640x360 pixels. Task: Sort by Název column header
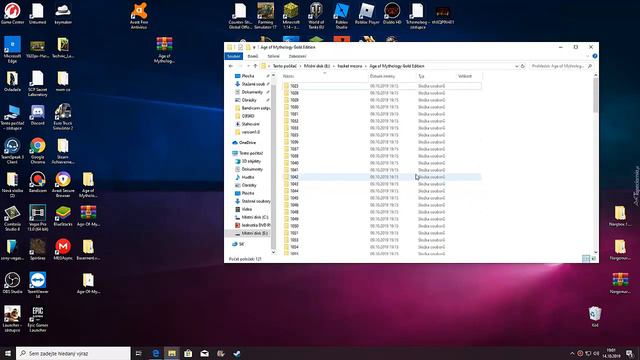(324, 76)
